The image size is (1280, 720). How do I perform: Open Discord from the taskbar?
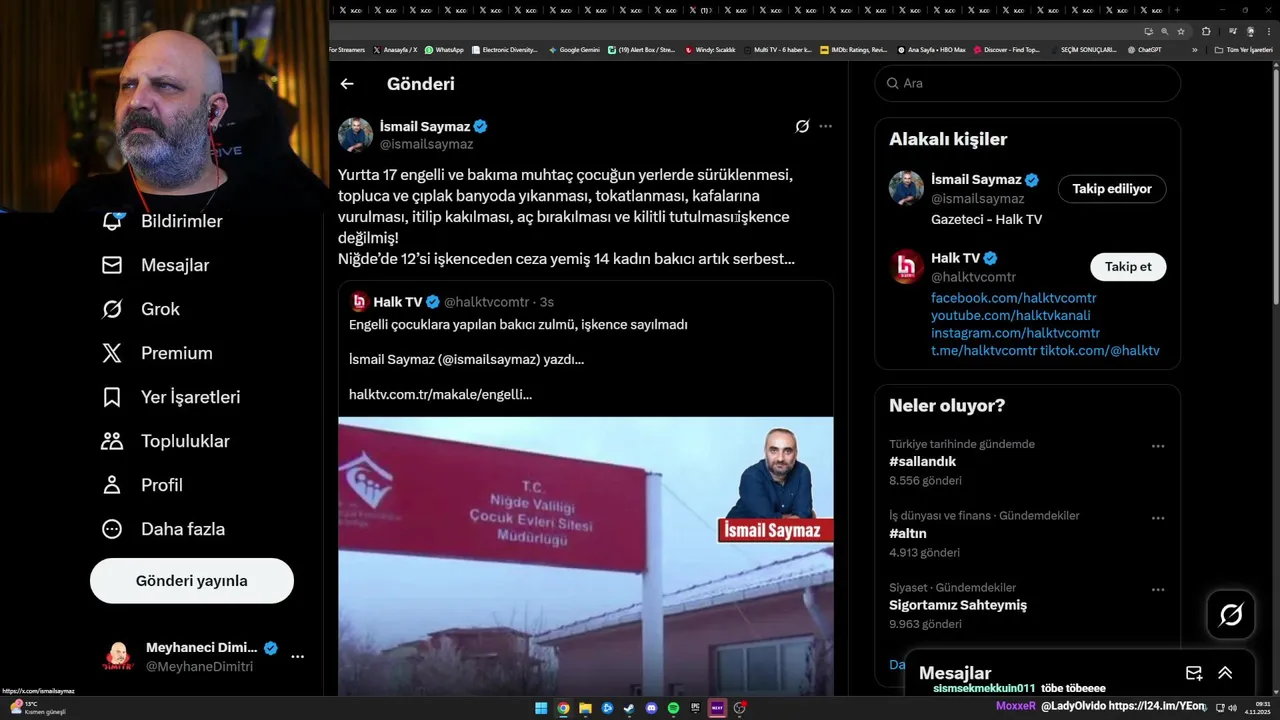pyautogui.click(x=651, y=708)
